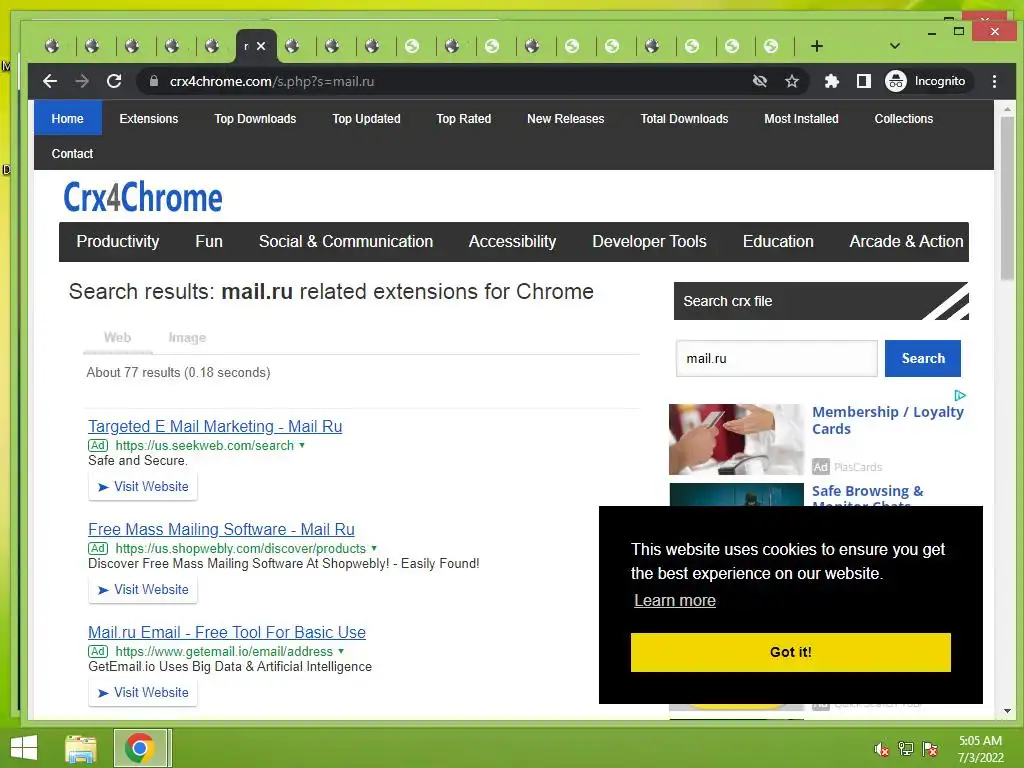The image size is (1024, 768).
Task: Browse the Education category
Action: [778, 241]
